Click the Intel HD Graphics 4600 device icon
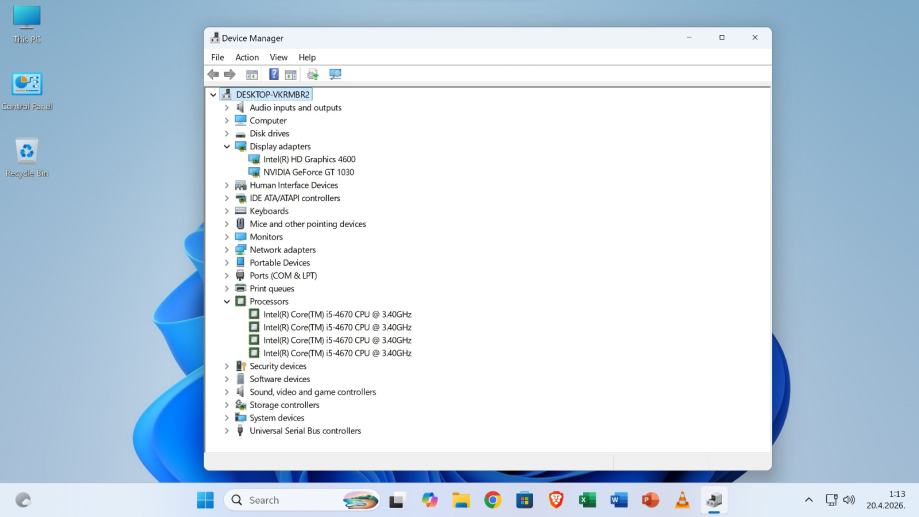Viewport: 919px width, 517px height. coord(254,159)
